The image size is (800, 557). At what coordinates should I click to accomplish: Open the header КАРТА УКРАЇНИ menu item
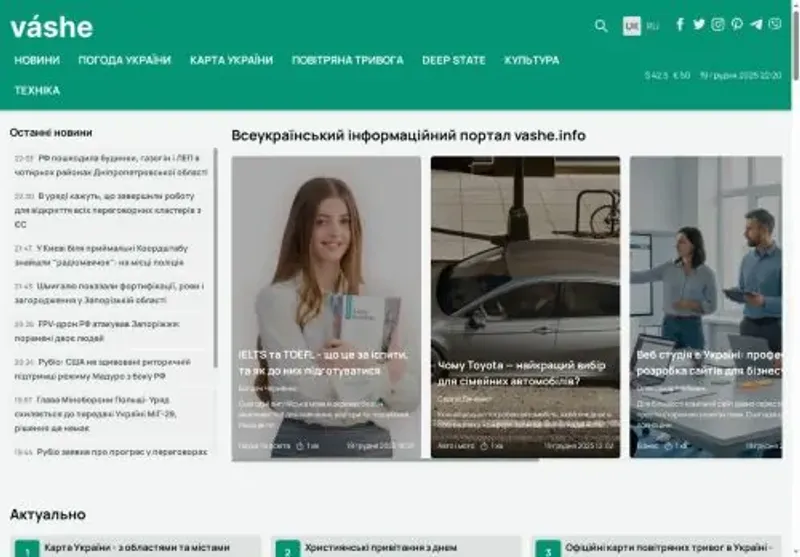pos(231,60)
